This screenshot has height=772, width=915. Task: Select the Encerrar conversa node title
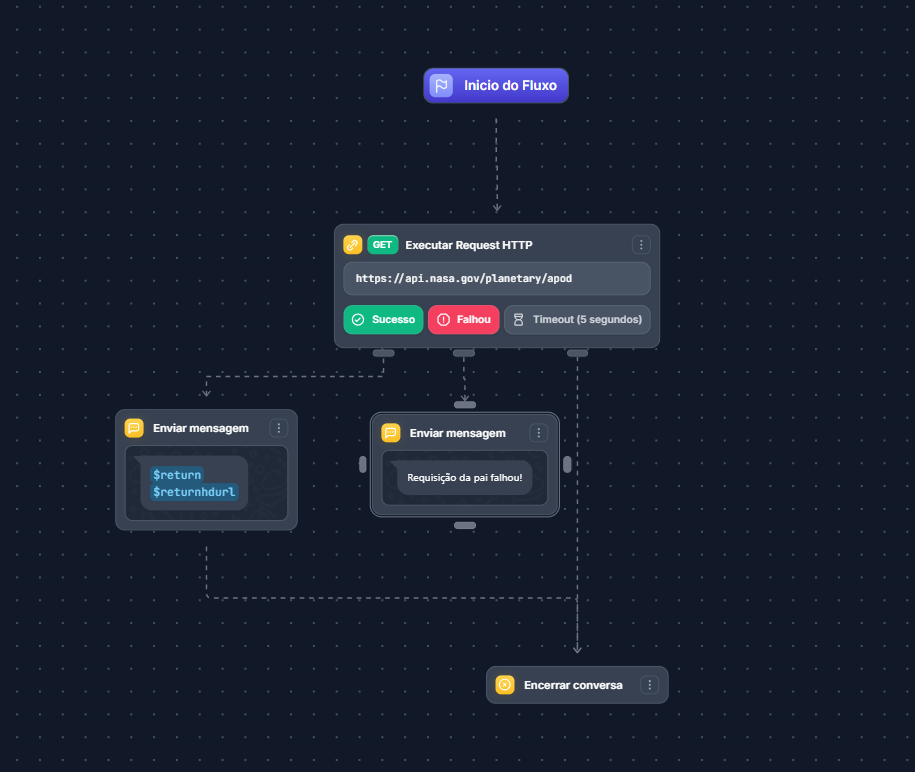pos(573,685)
